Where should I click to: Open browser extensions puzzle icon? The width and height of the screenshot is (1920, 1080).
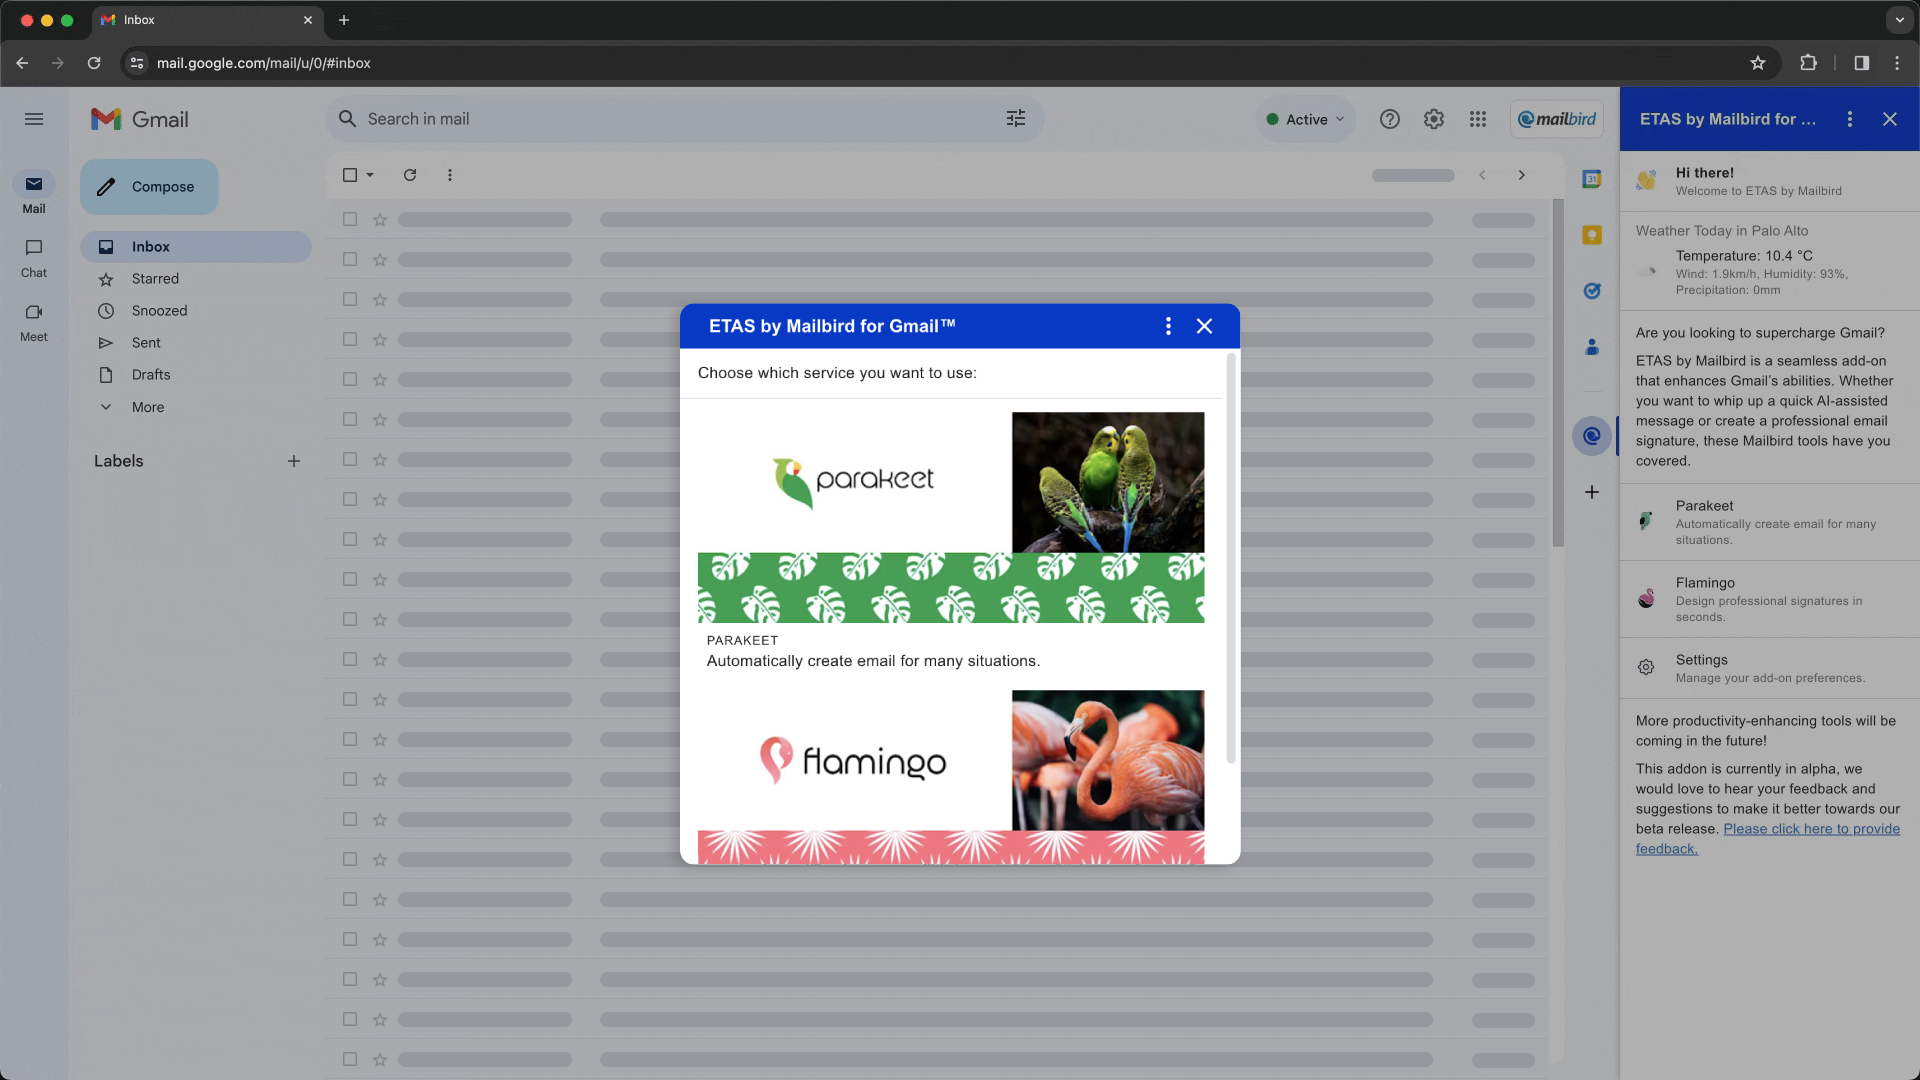pos(1808,63)
